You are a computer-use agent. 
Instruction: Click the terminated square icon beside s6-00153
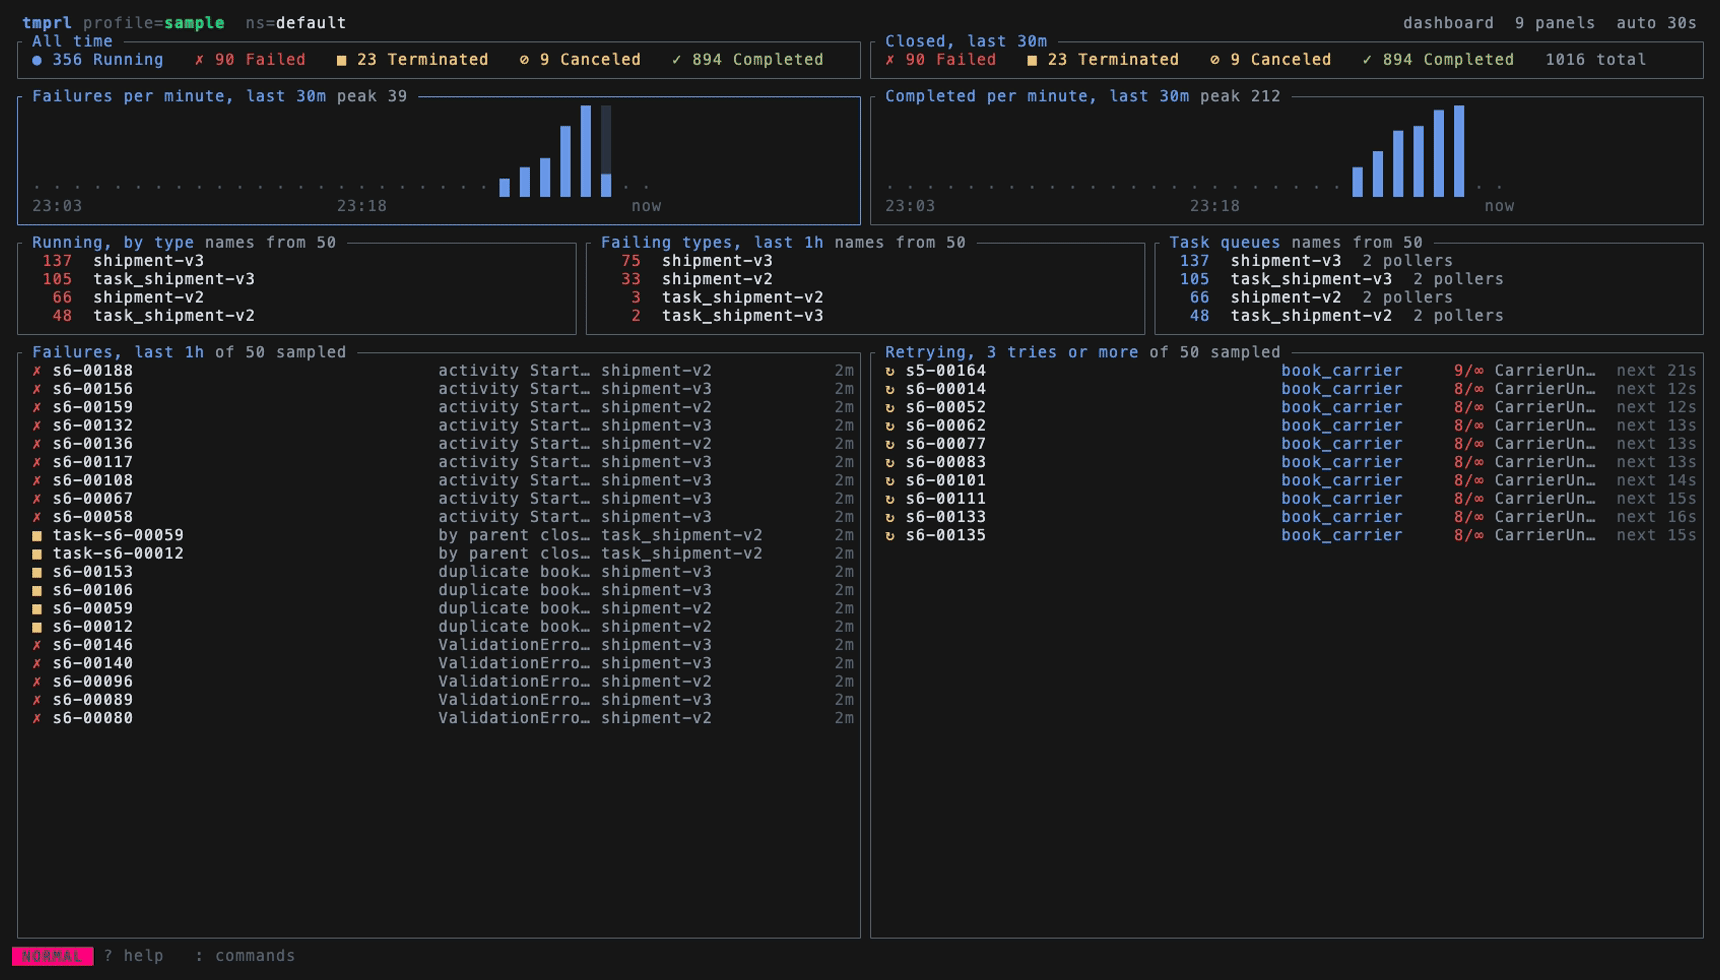click(x=37, y=572)
